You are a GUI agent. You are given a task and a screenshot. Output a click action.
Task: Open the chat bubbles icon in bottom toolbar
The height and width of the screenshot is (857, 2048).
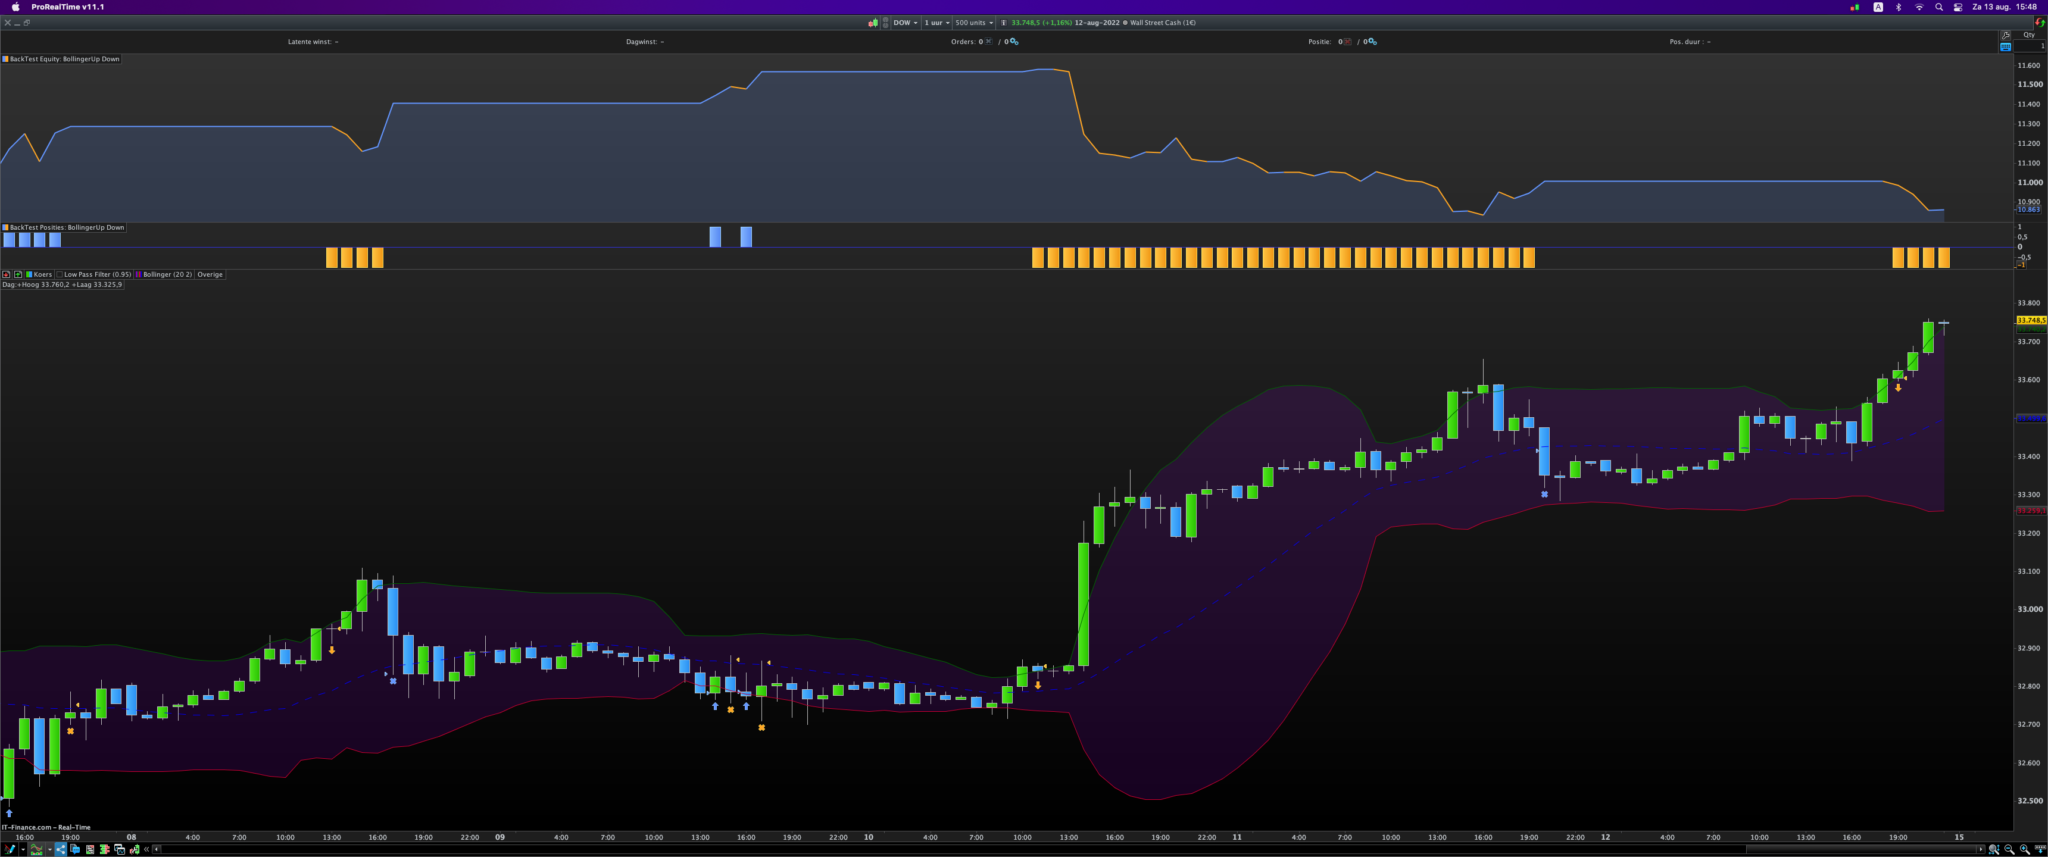75,849
